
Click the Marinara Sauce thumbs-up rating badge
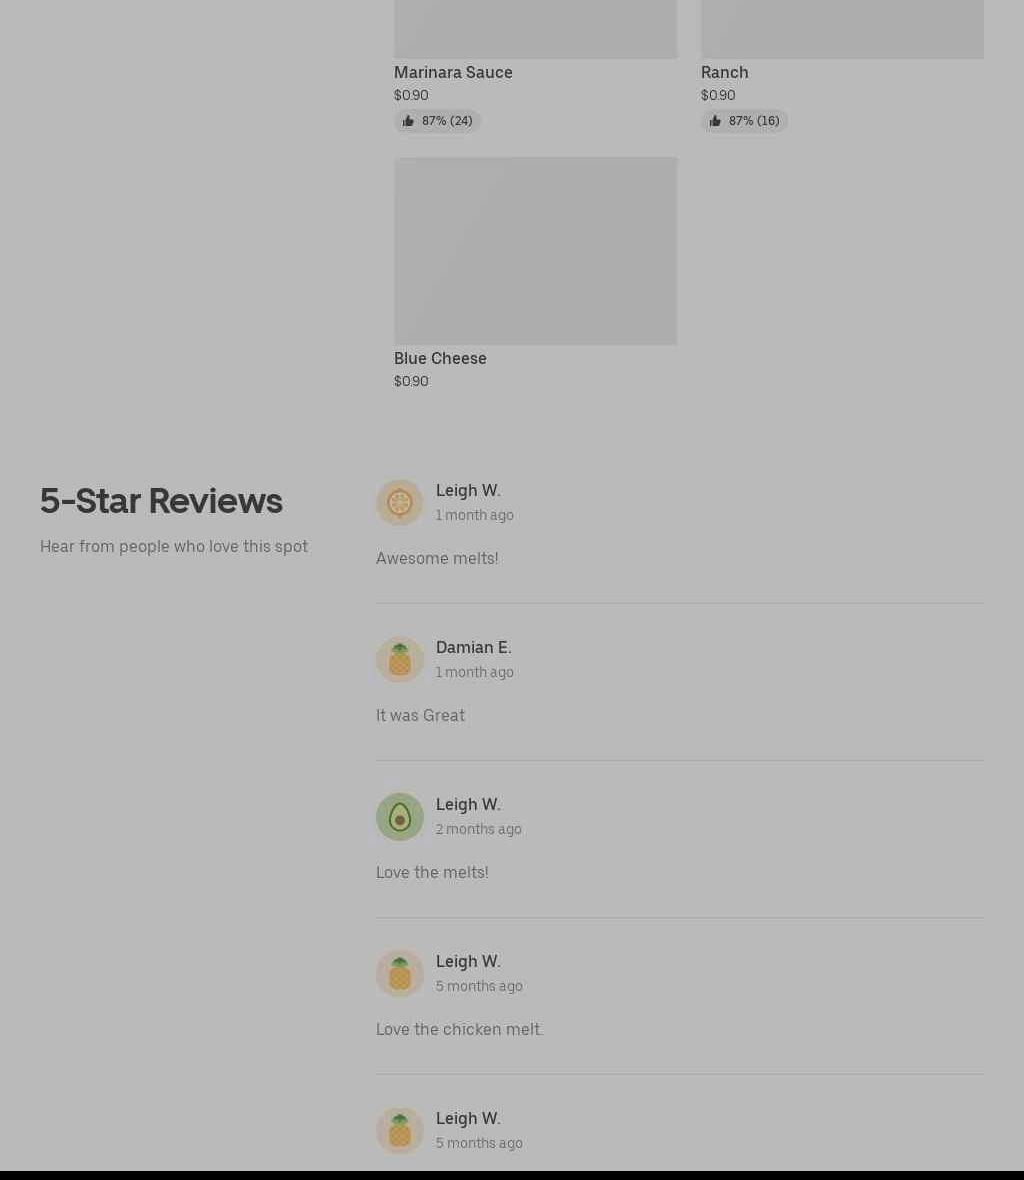[x=437, y=121]
